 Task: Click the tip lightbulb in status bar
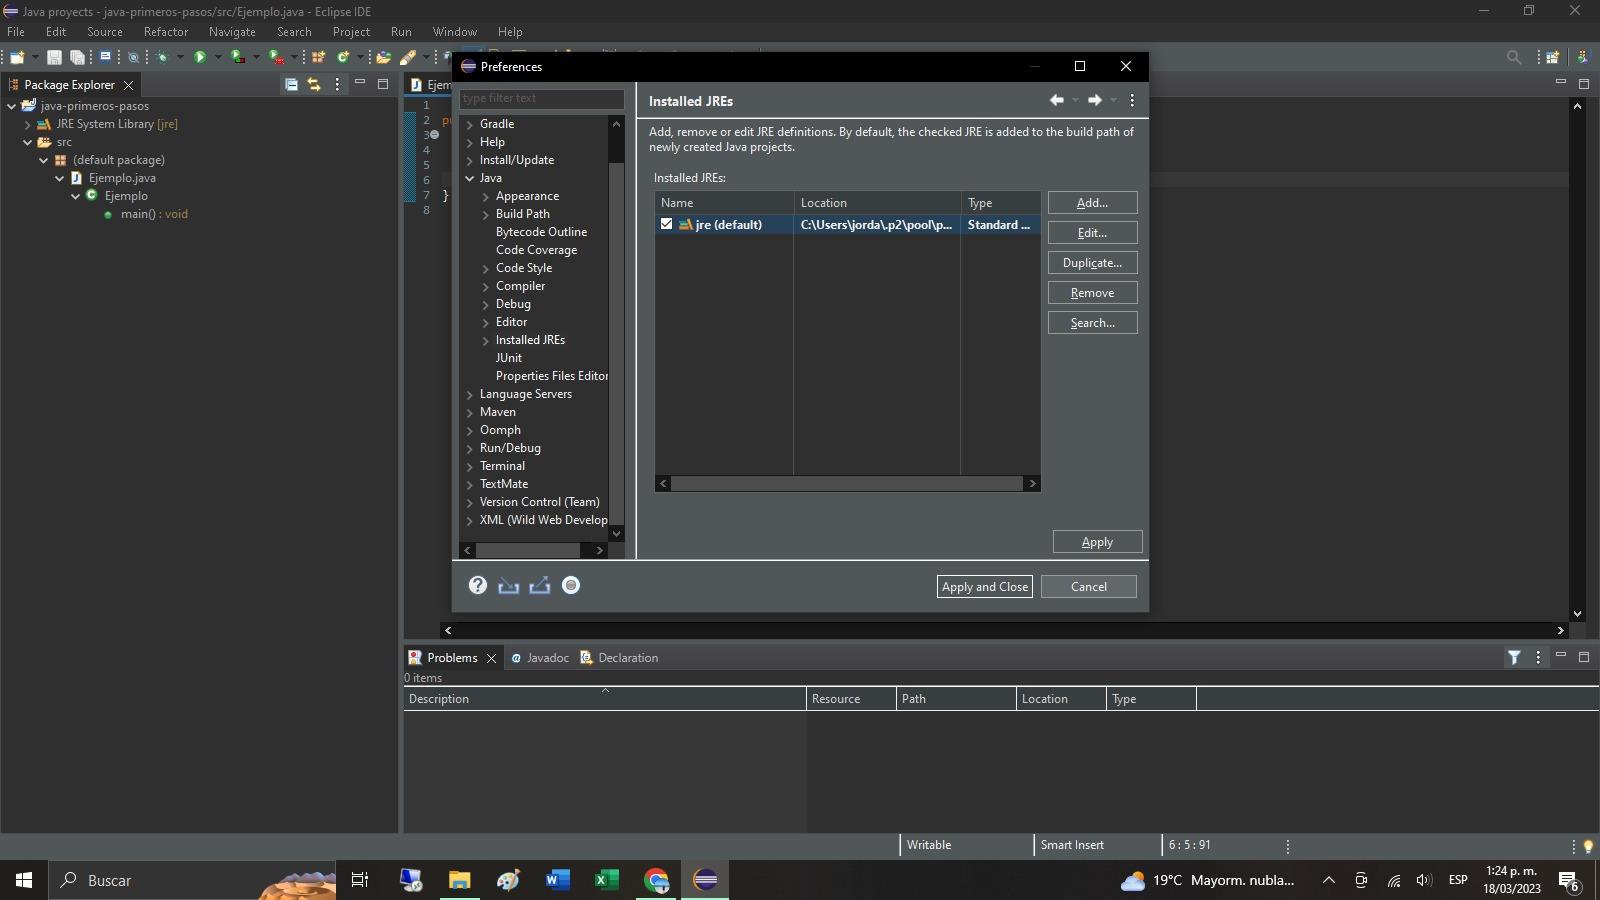coord(1588,846)
